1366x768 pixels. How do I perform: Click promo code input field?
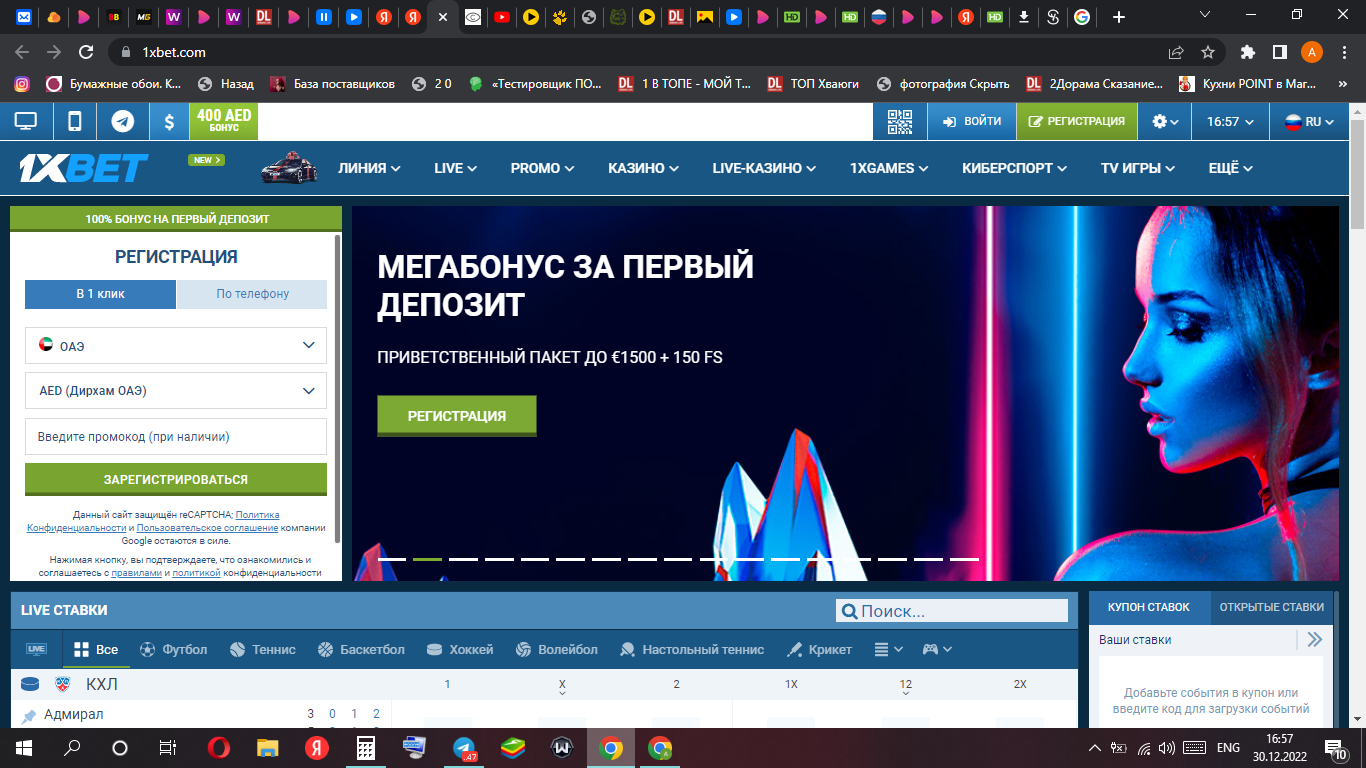[x=176, y=437]
